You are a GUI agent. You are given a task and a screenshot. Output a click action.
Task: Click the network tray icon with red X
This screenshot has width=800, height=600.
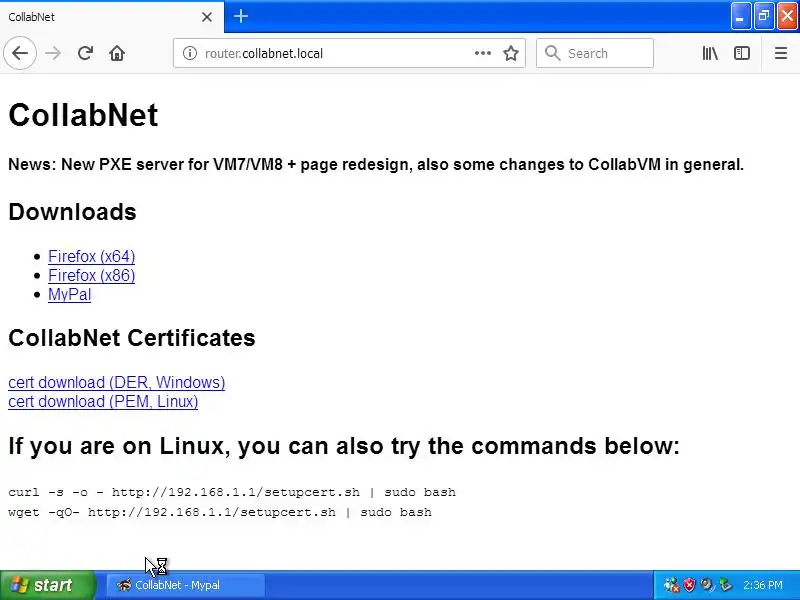(x=671, y=585)
